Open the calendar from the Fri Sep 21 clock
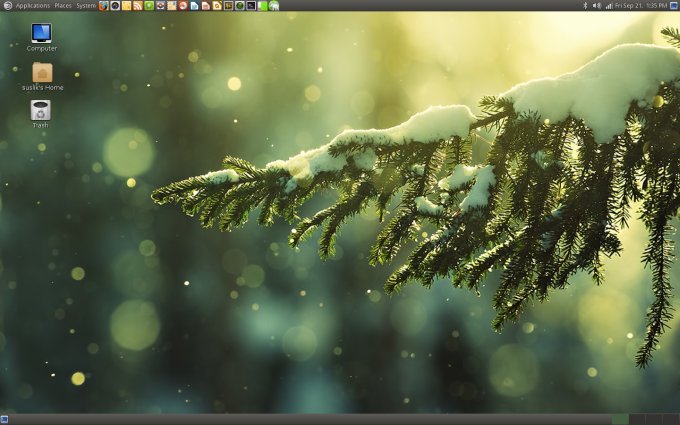Screen dimensions: 680x425 [x=641, y=6]
